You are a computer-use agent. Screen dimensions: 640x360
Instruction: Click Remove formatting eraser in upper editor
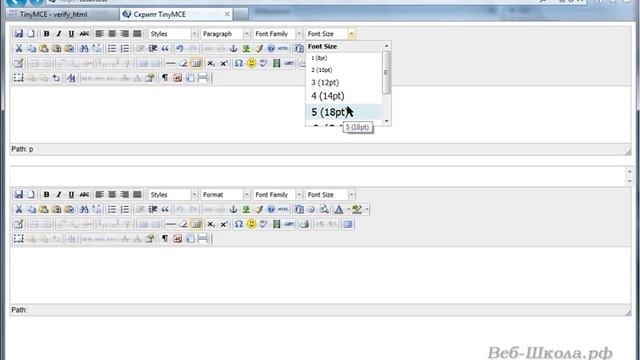pyautogui.click(x=183, y=63)
